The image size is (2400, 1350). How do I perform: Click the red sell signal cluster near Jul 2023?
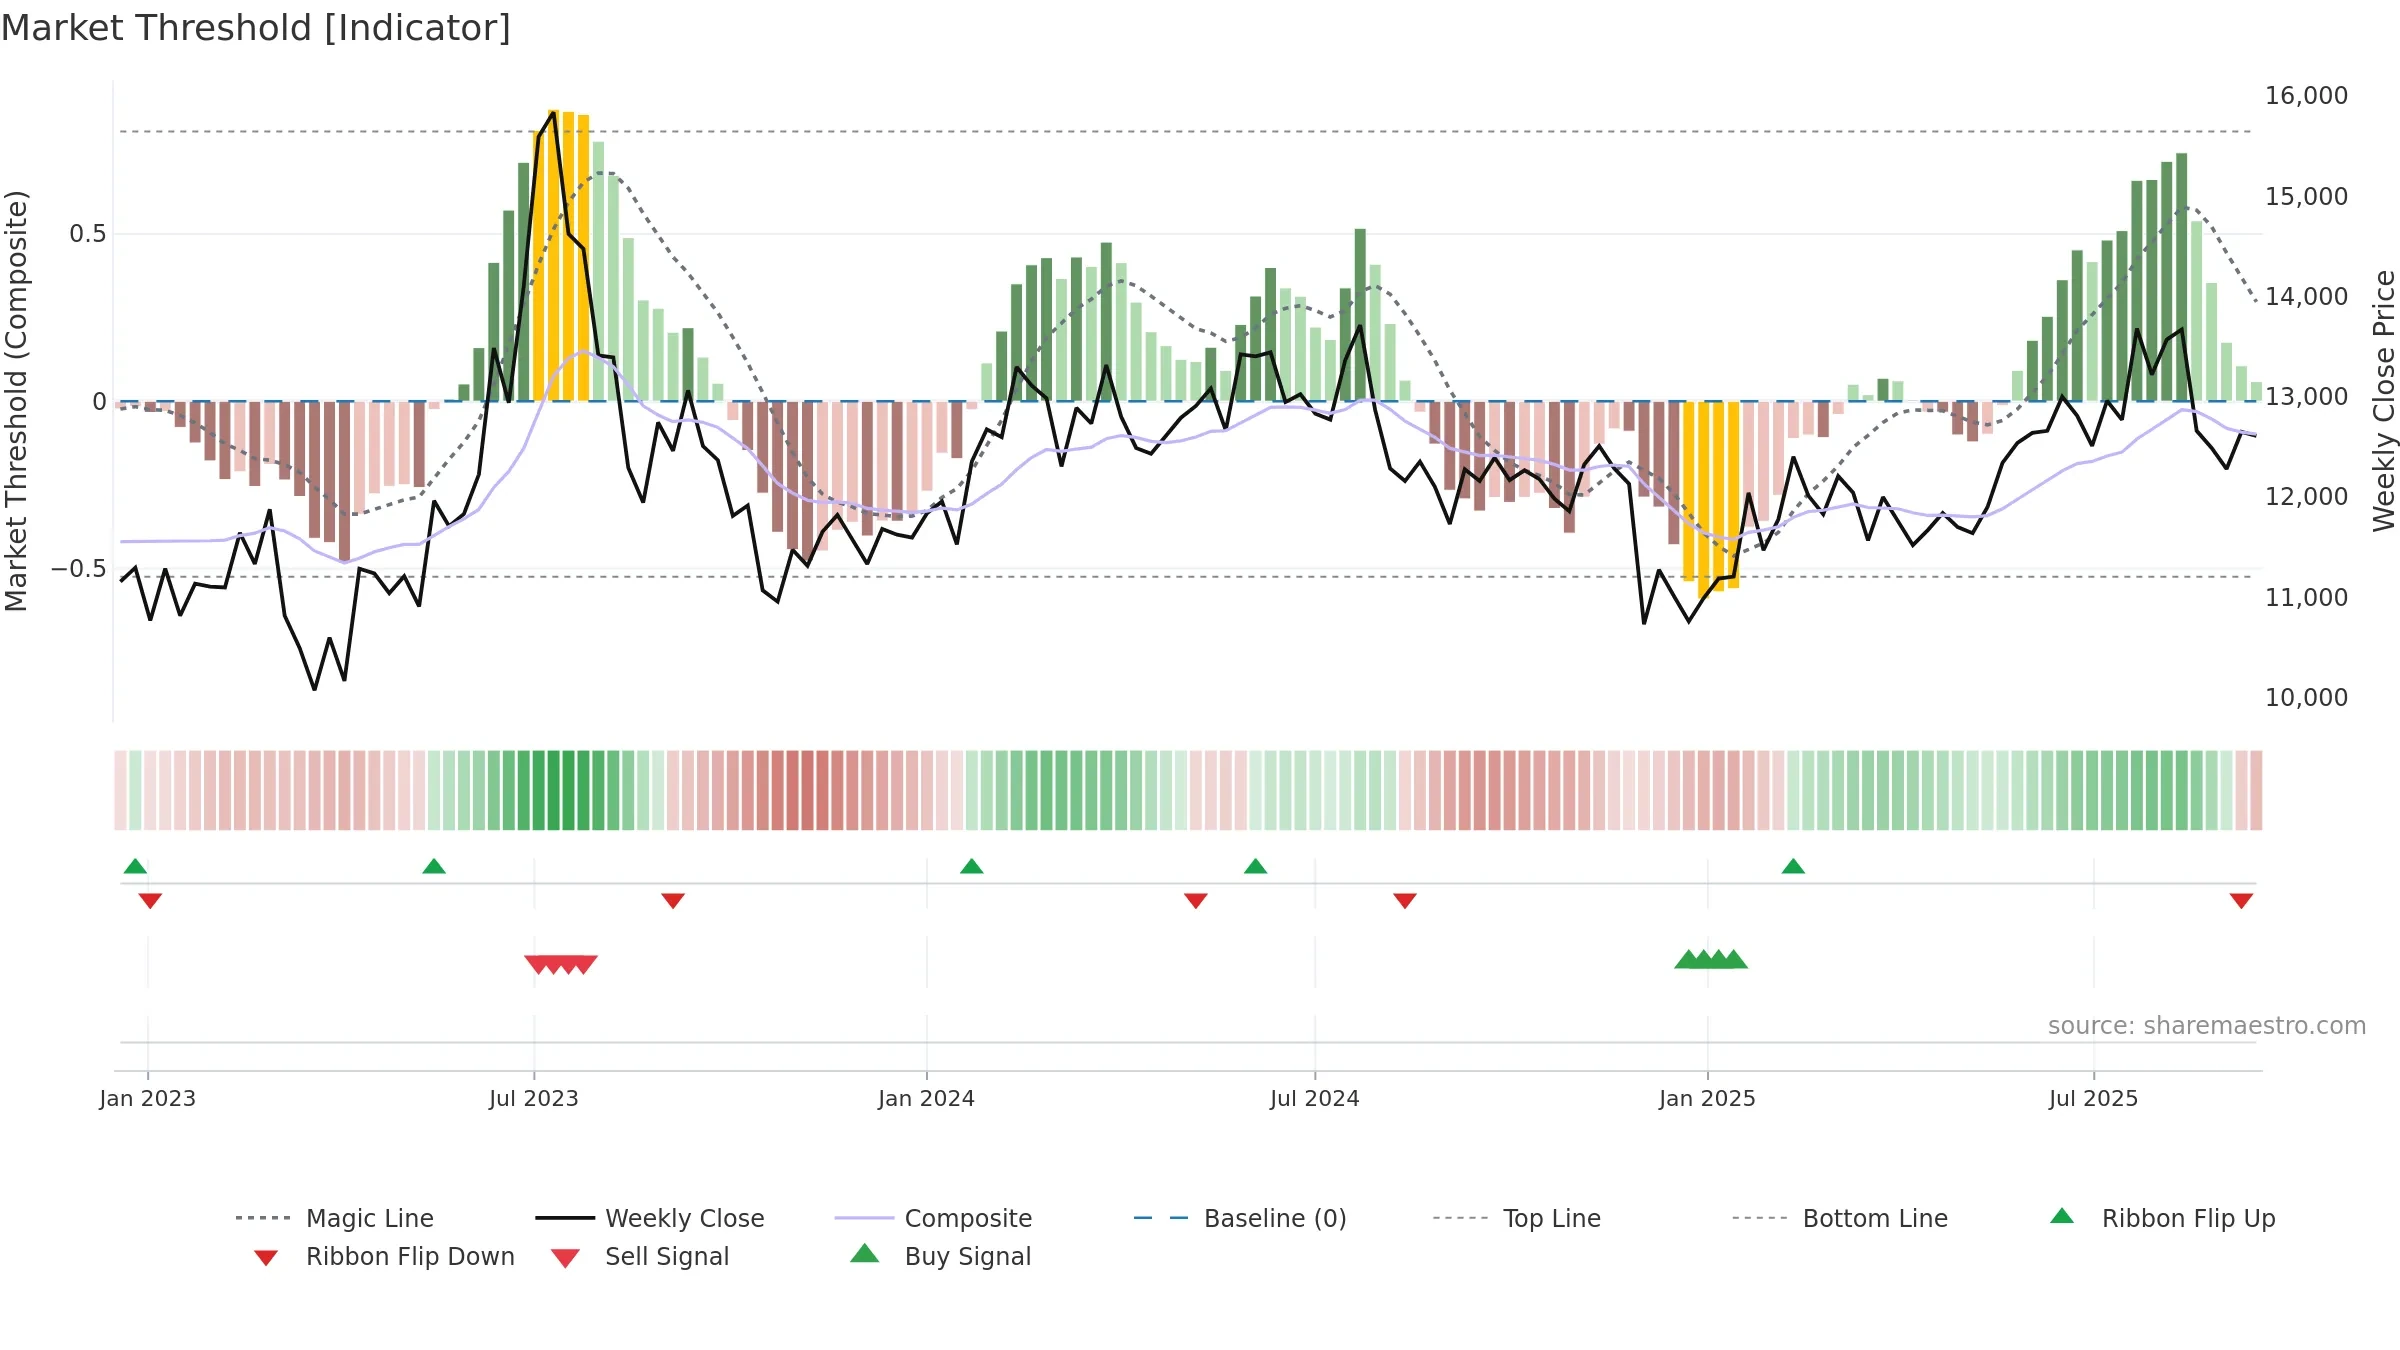pyautogui.click(x=561, y=964)
